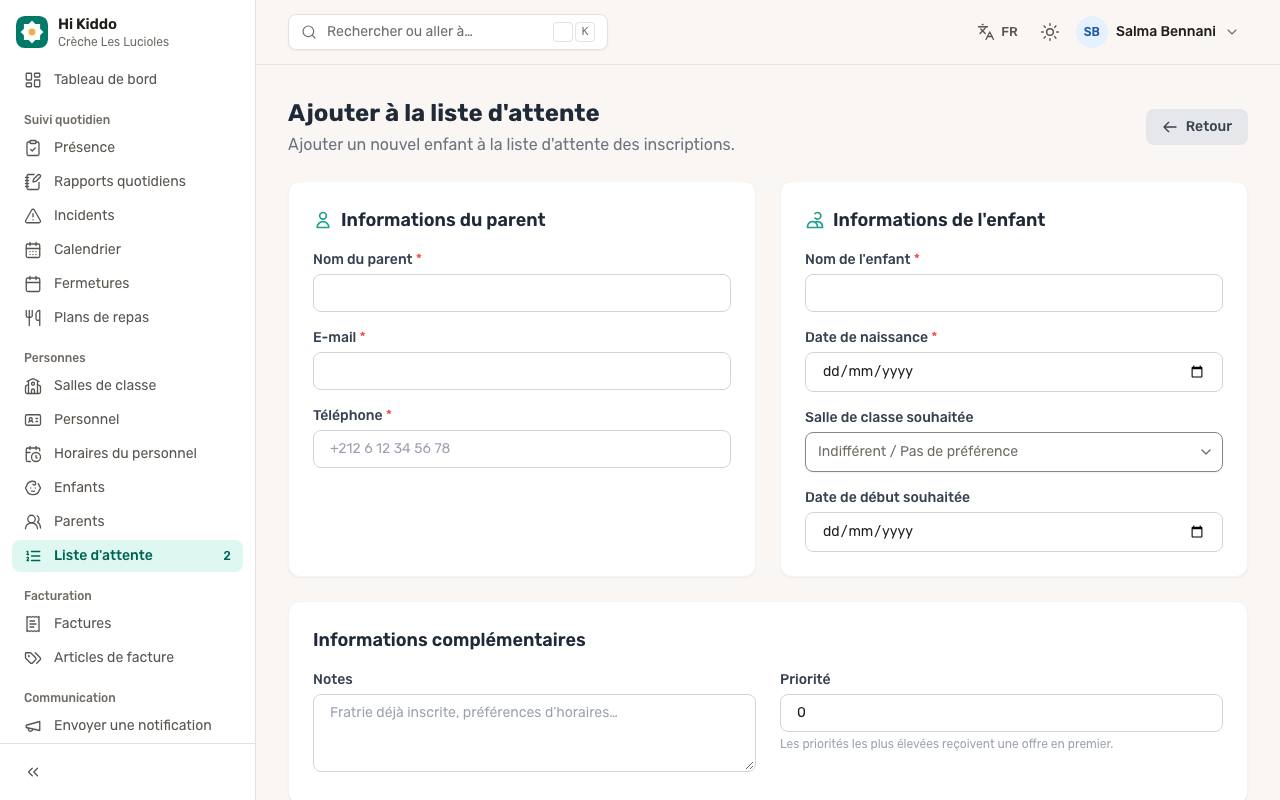Open Parents page
The width and height of the screenshot is (1280, 800).
click(127, 522)
